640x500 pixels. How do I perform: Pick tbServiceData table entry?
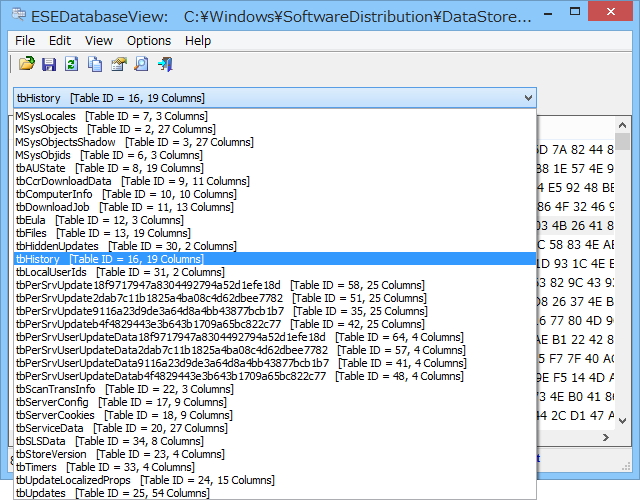(x=275, y=428)
